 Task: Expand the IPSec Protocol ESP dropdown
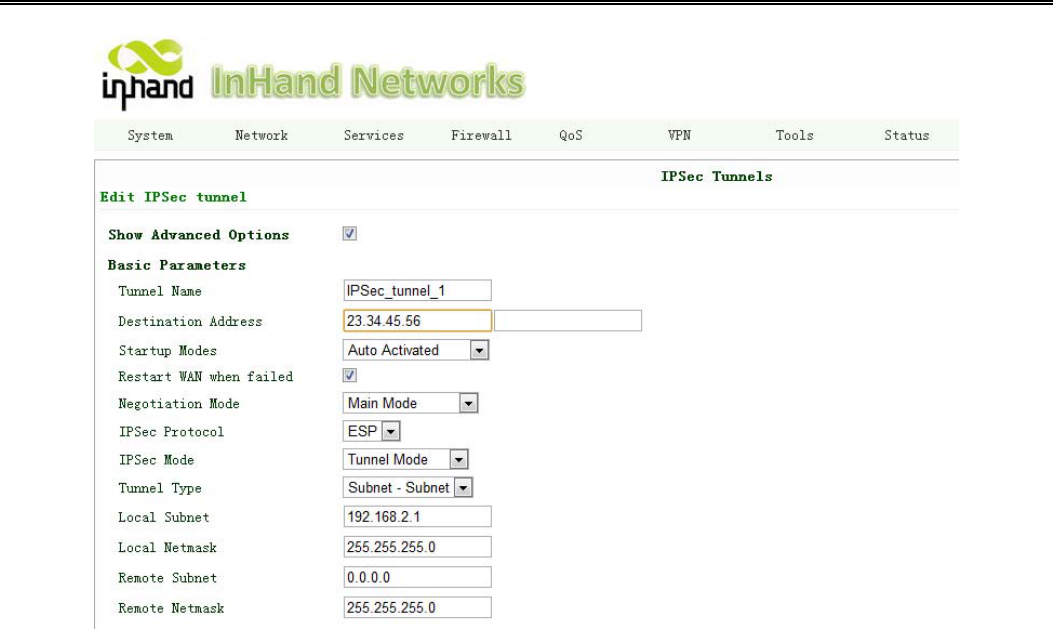(x=371, y=431)
